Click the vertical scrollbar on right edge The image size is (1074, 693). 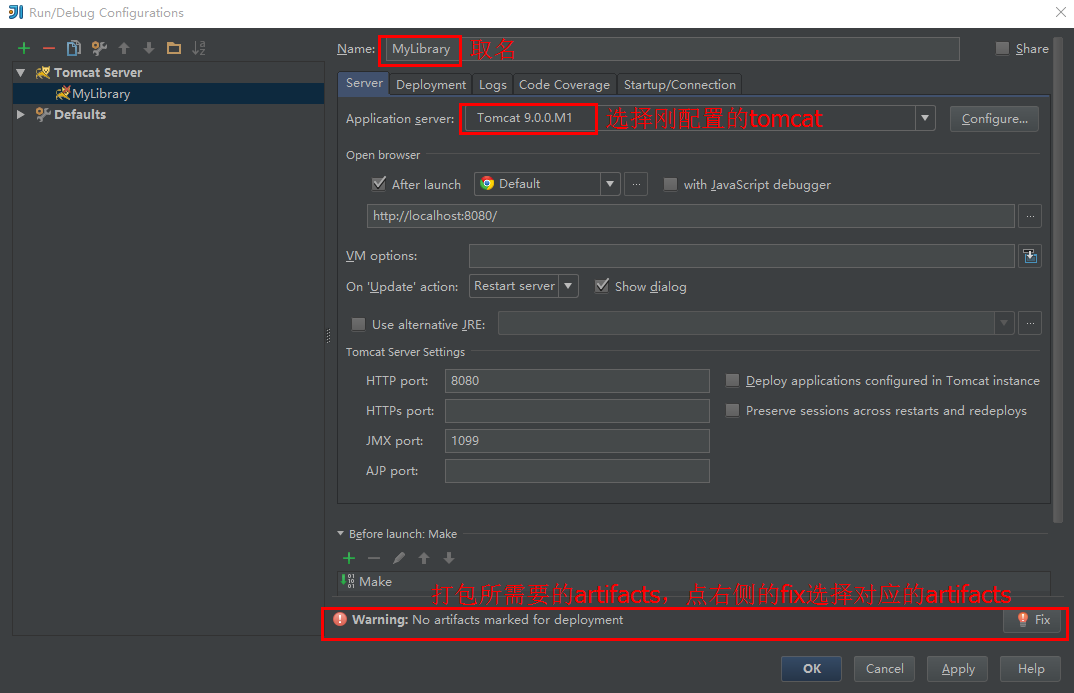(1058, 279)
